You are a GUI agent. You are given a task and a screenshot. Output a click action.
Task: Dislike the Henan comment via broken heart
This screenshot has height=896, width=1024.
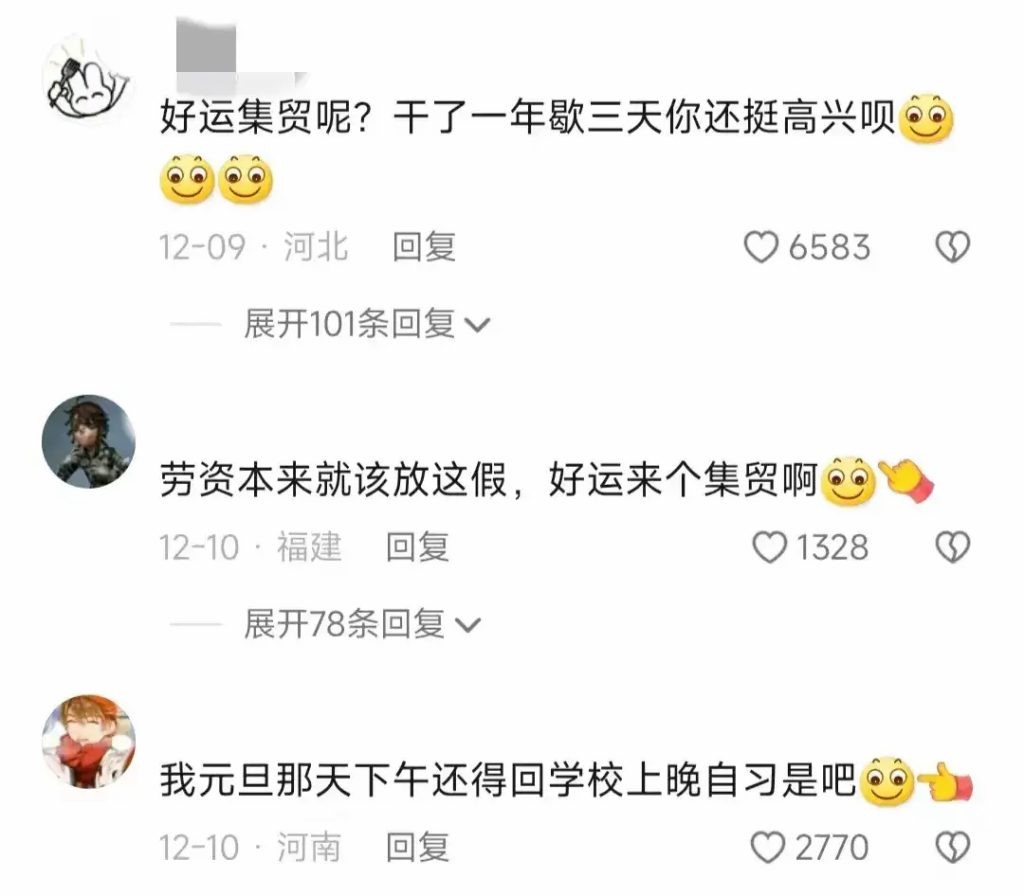[x=953, y=848]
